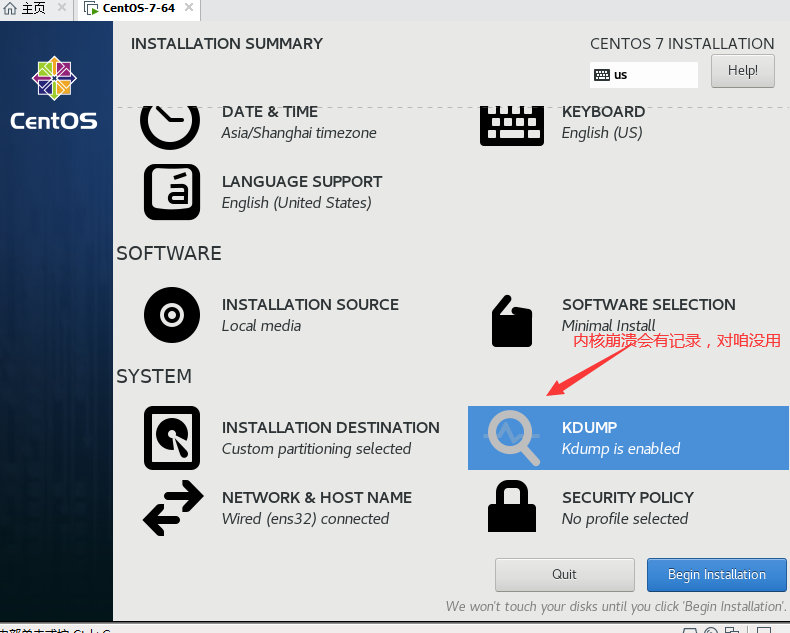The width and height of the screenshot is (790, 633).
Task: Click the 'No profile selected' text
Action: coord(625,519)
